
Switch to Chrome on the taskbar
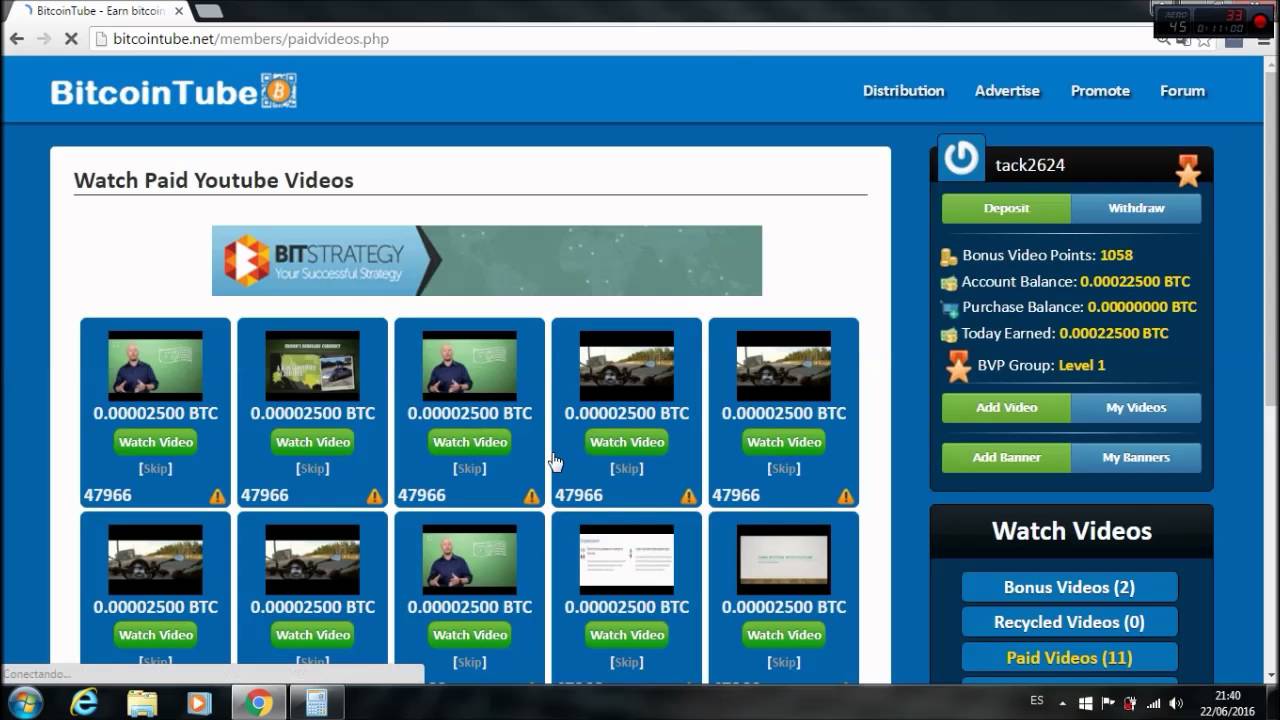[259, 703]
